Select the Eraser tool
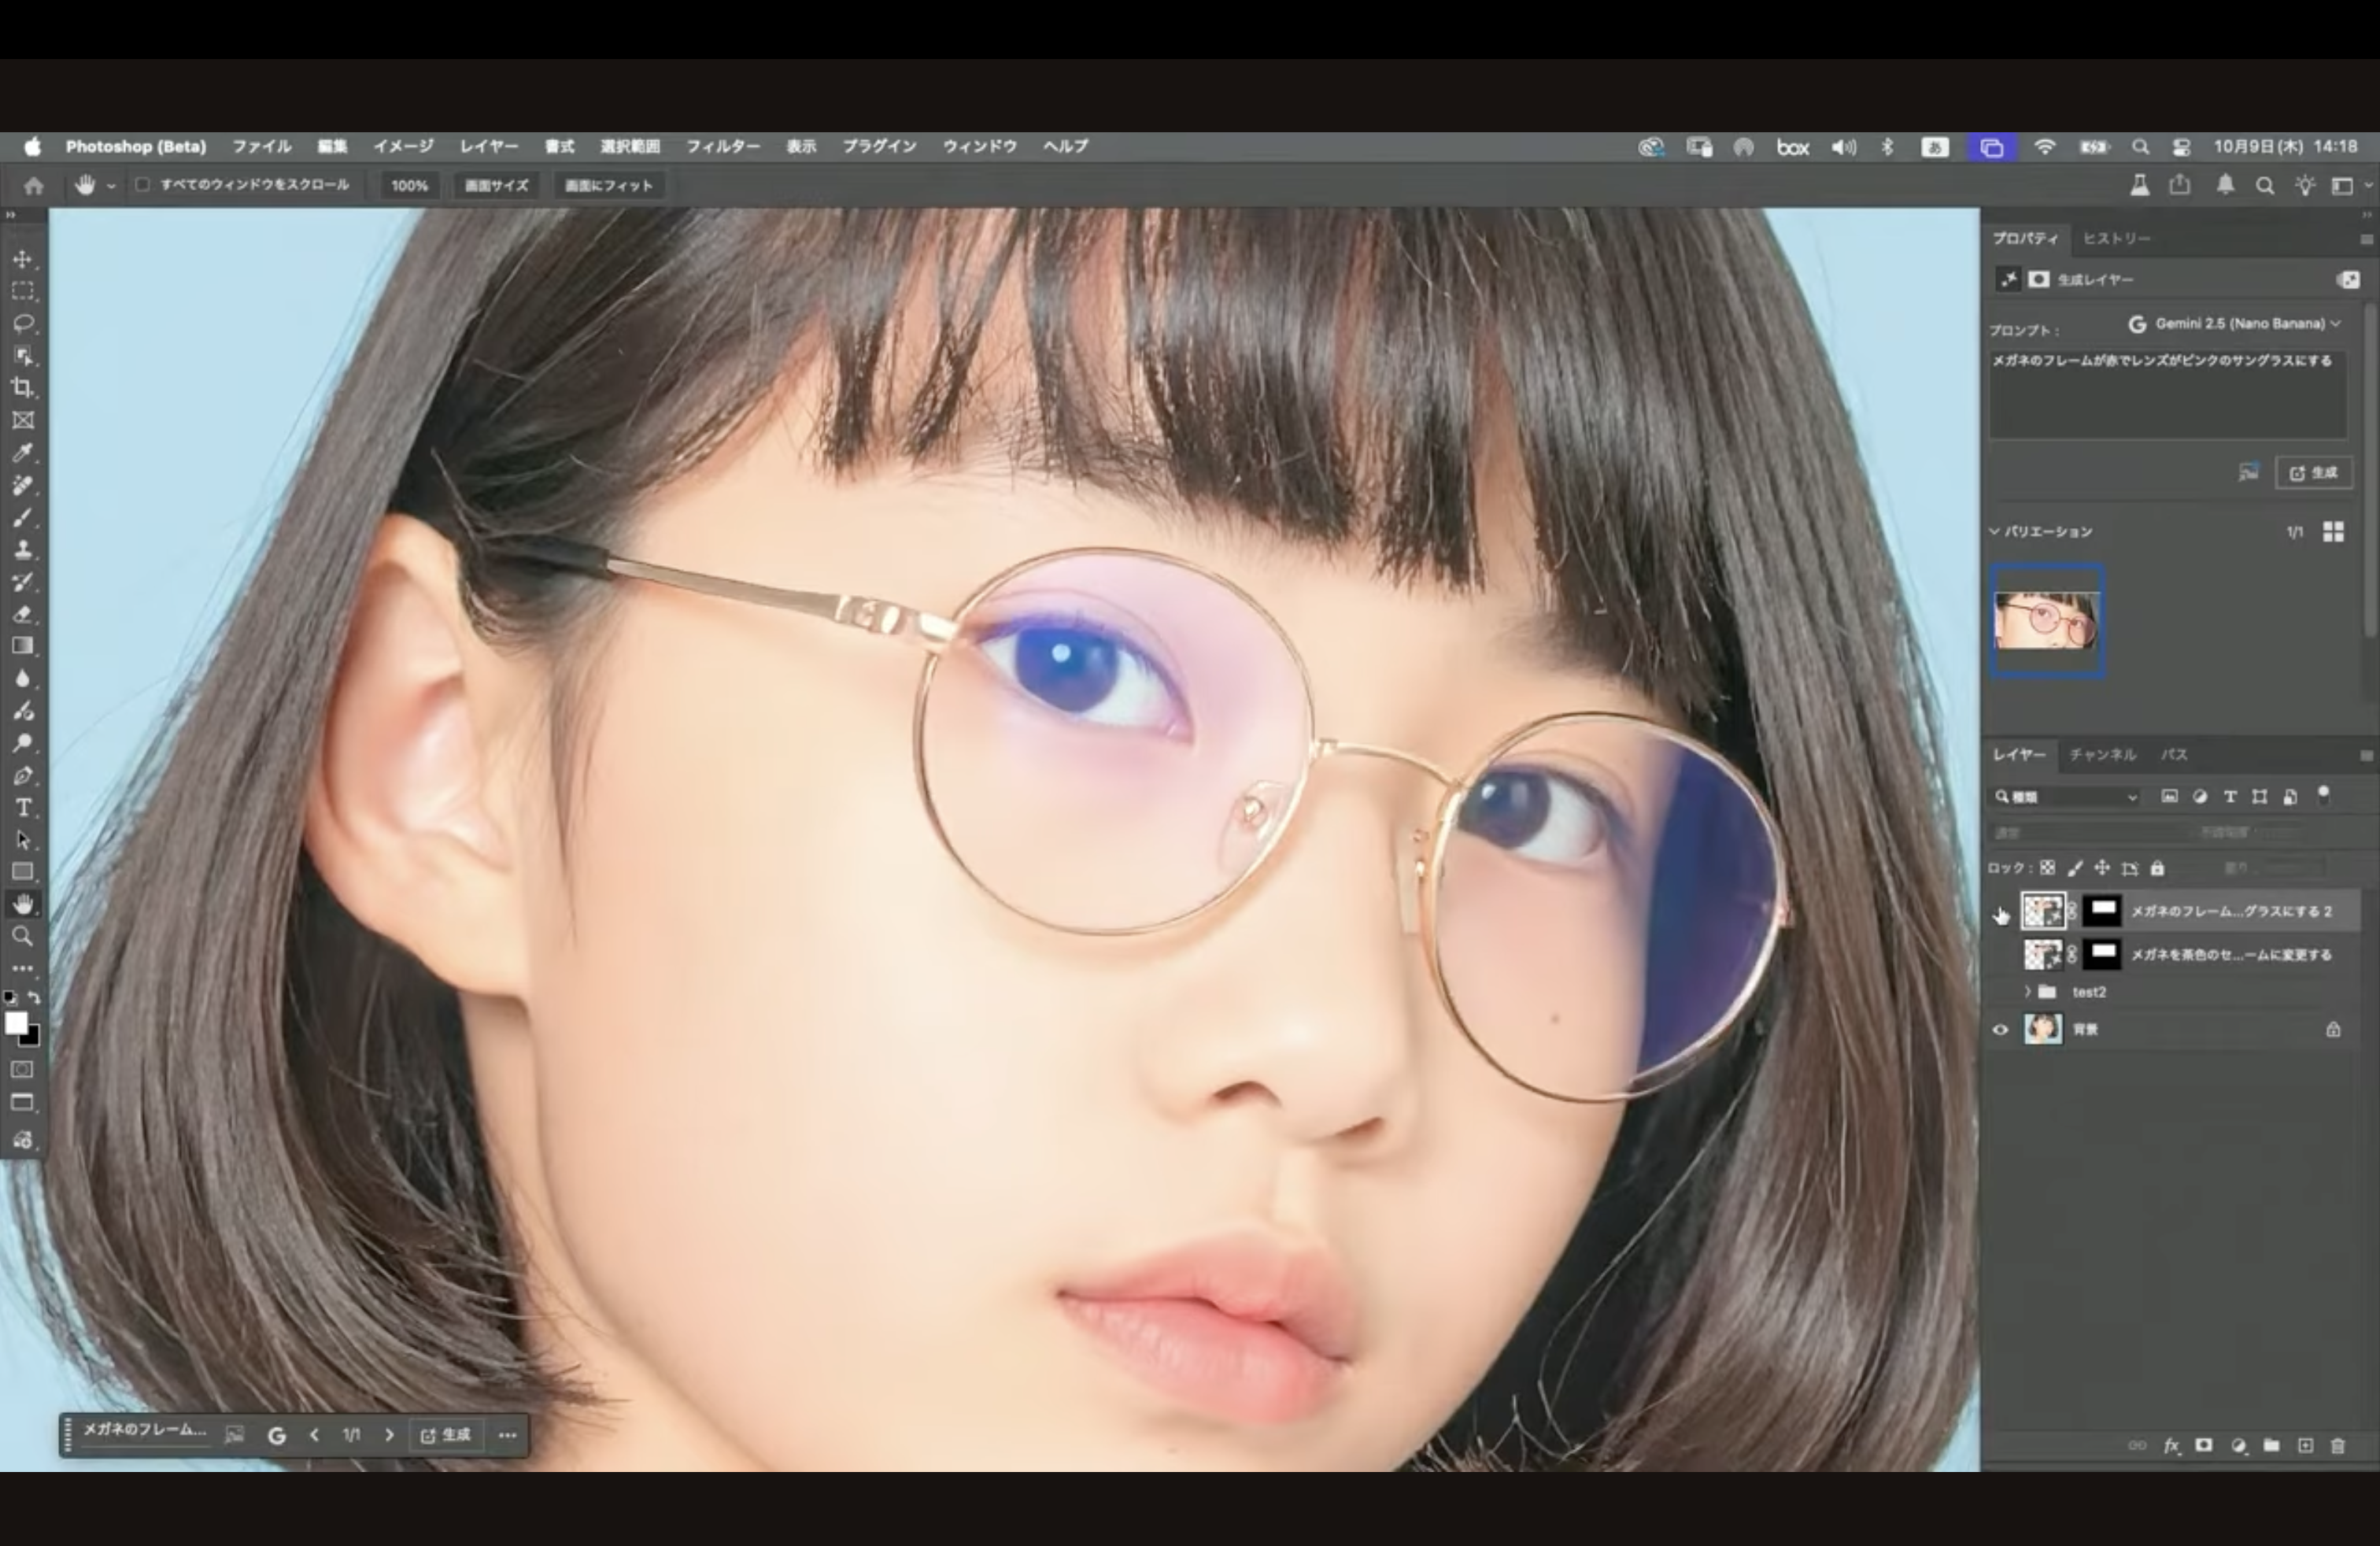Image resolution: width=2380 pixels, height=1546 pixels. tap(23, 614)
